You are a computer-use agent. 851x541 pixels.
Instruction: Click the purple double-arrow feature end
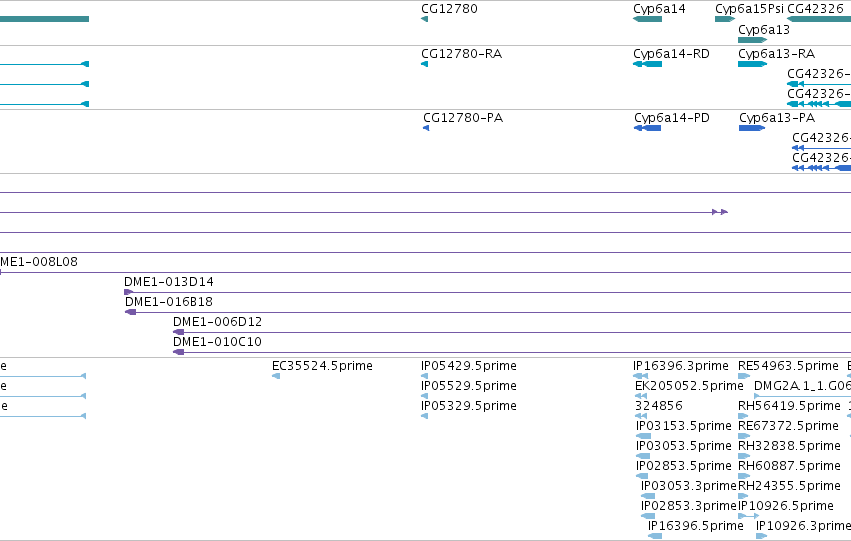coord(720,212)
